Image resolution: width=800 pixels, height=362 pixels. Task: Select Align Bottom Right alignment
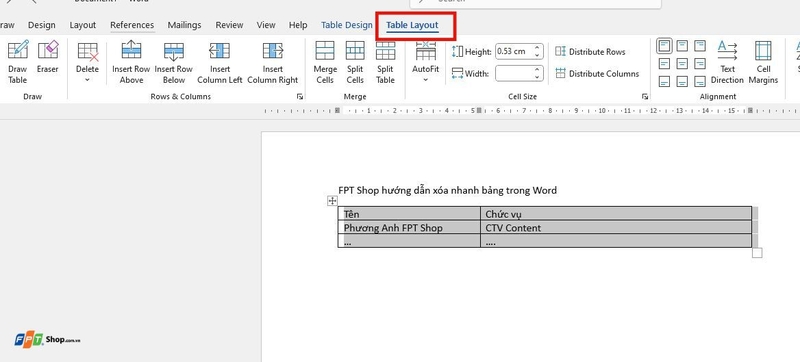(700, 81)
